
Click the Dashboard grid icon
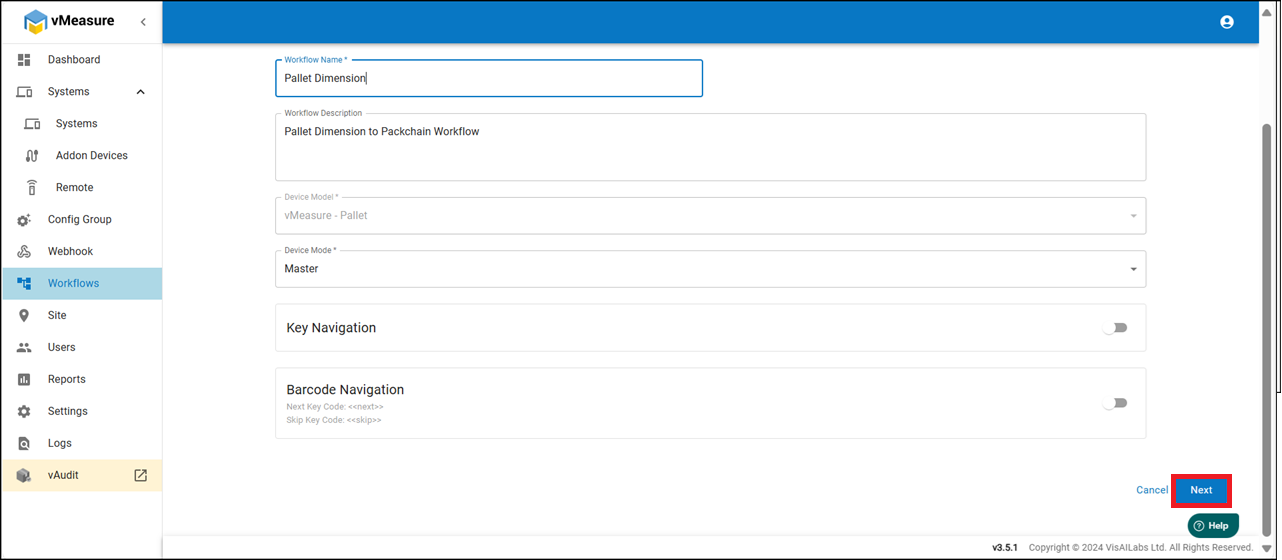(x=25, y=60)
